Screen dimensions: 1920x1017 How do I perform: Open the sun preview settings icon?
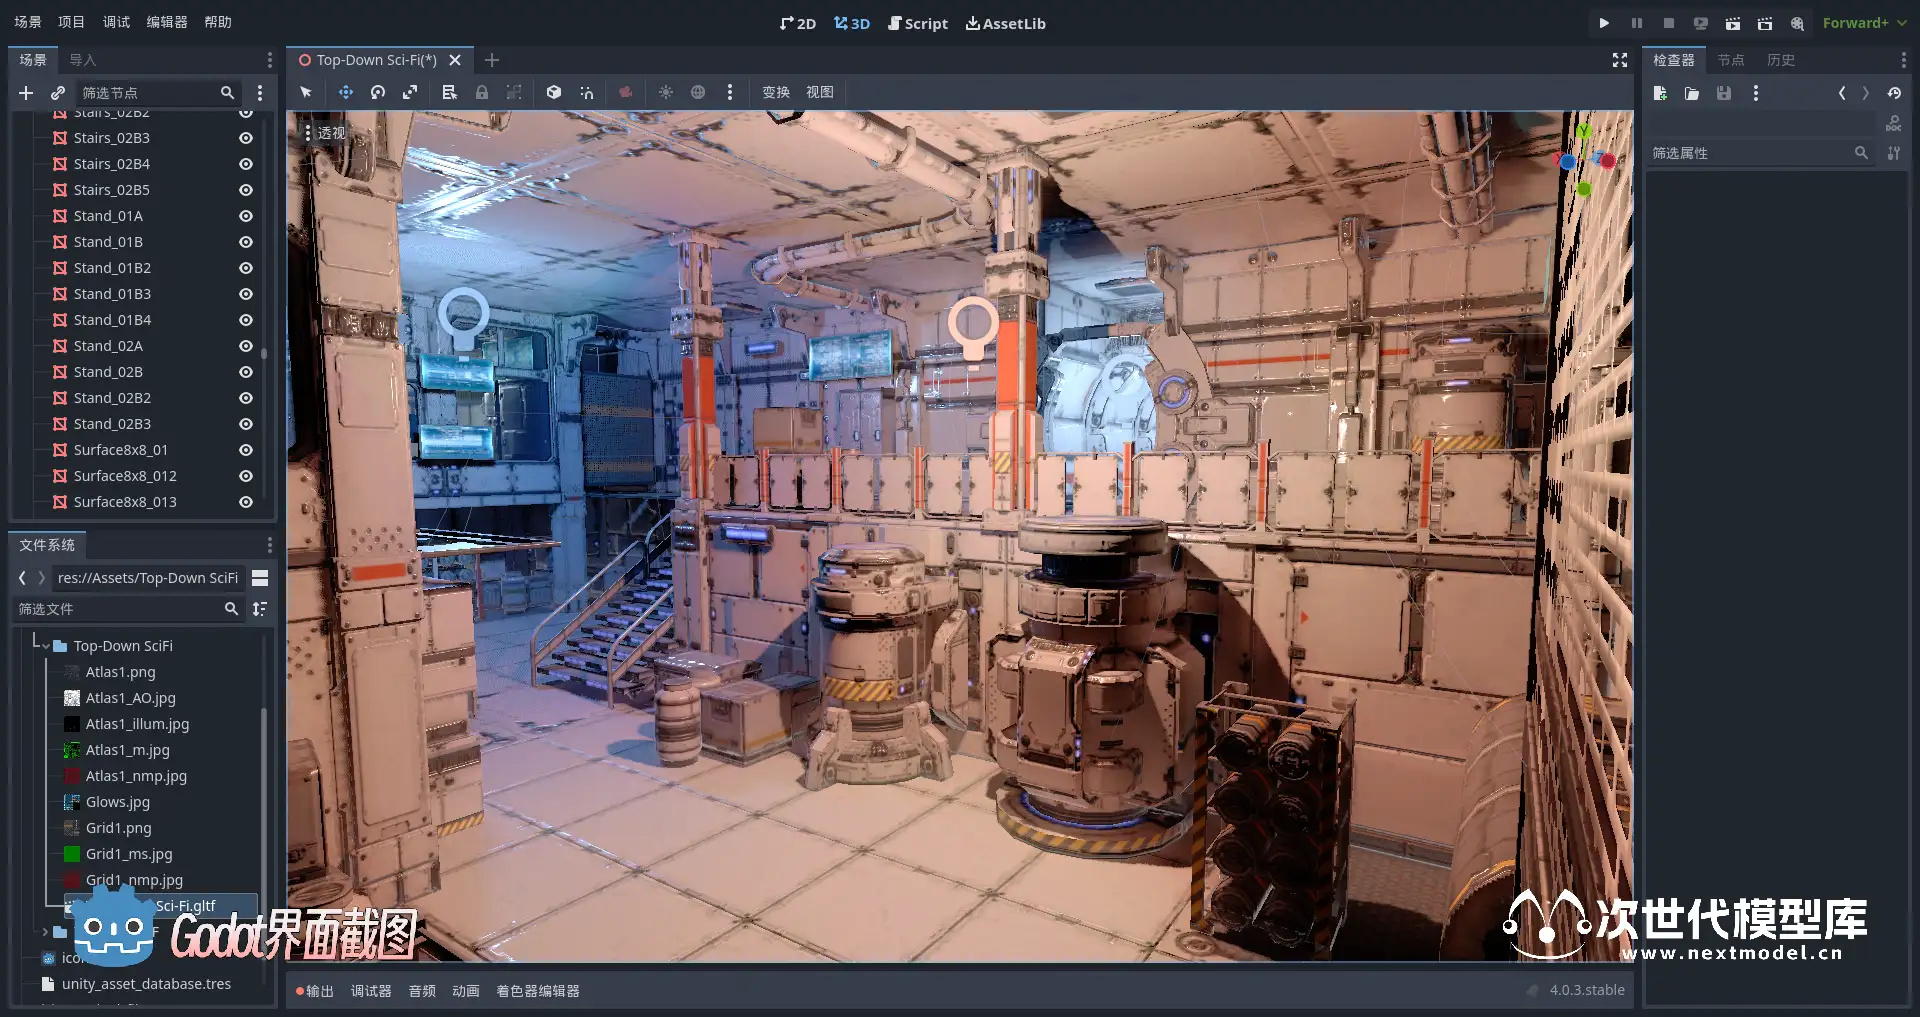pos(665,92)
